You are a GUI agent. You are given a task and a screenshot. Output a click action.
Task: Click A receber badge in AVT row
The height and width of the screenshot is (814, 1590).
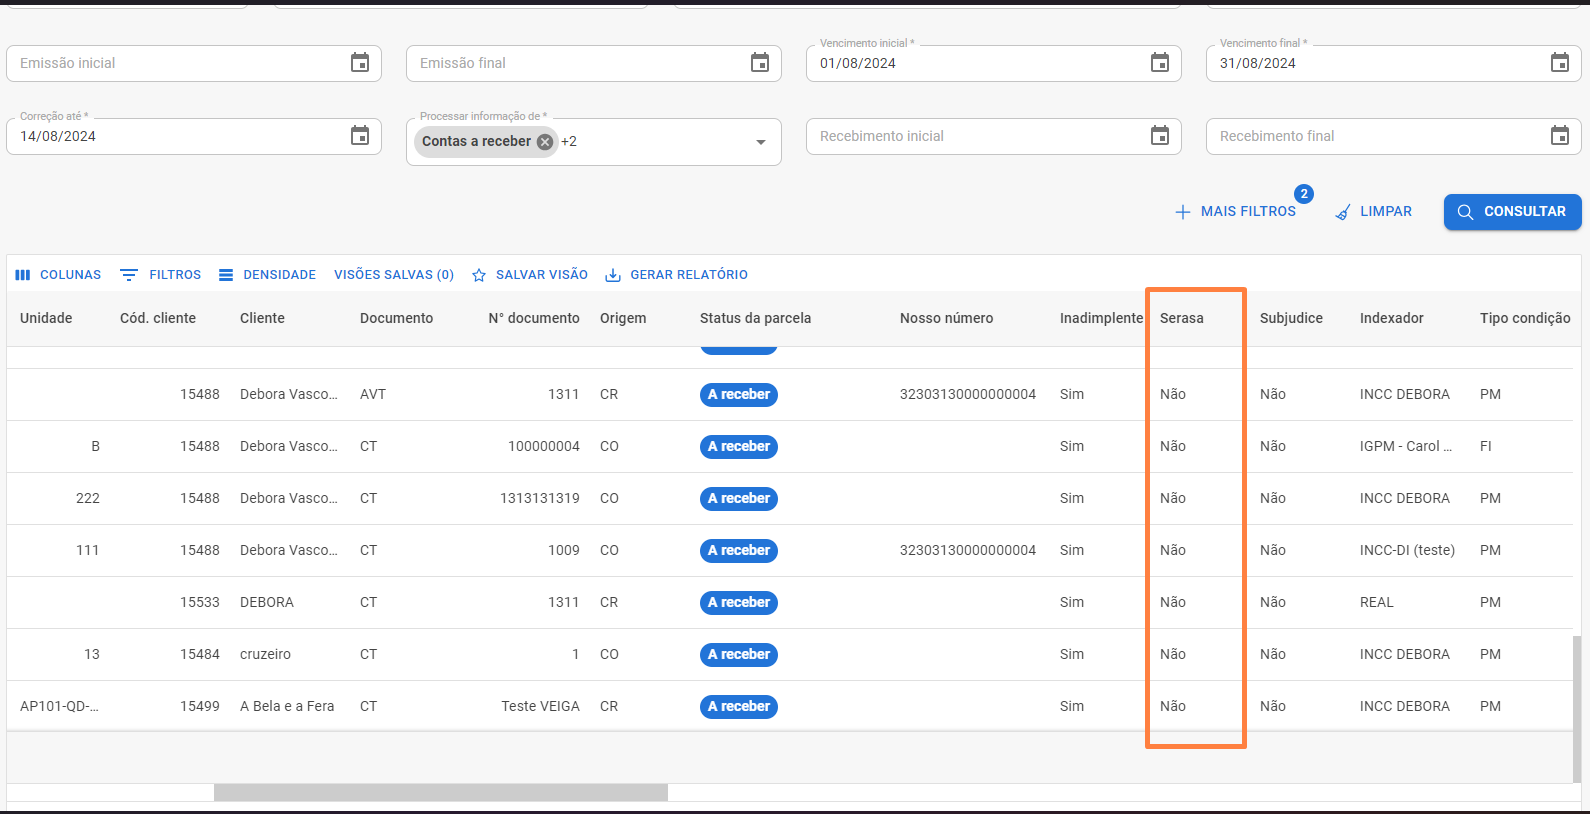739,394
